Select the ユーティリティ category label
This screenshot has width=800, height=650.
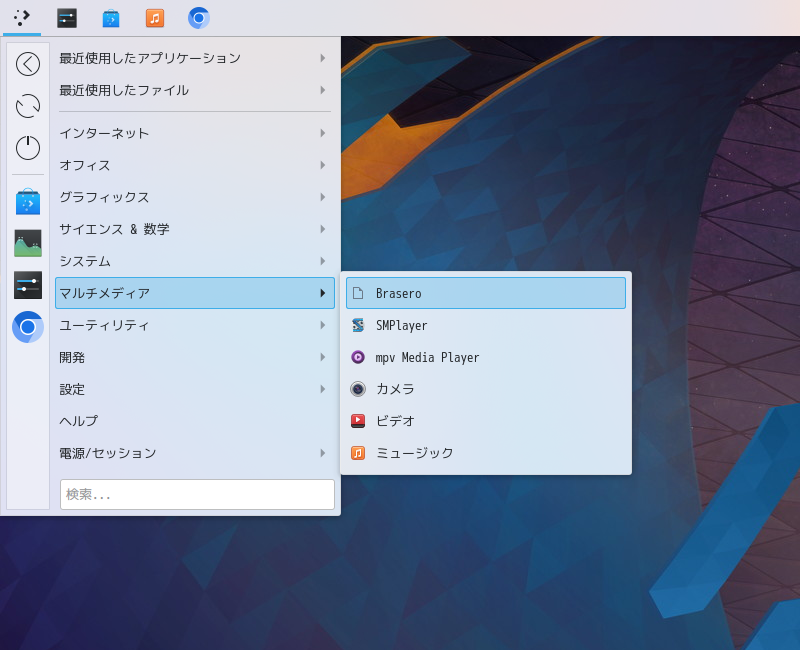104,325
